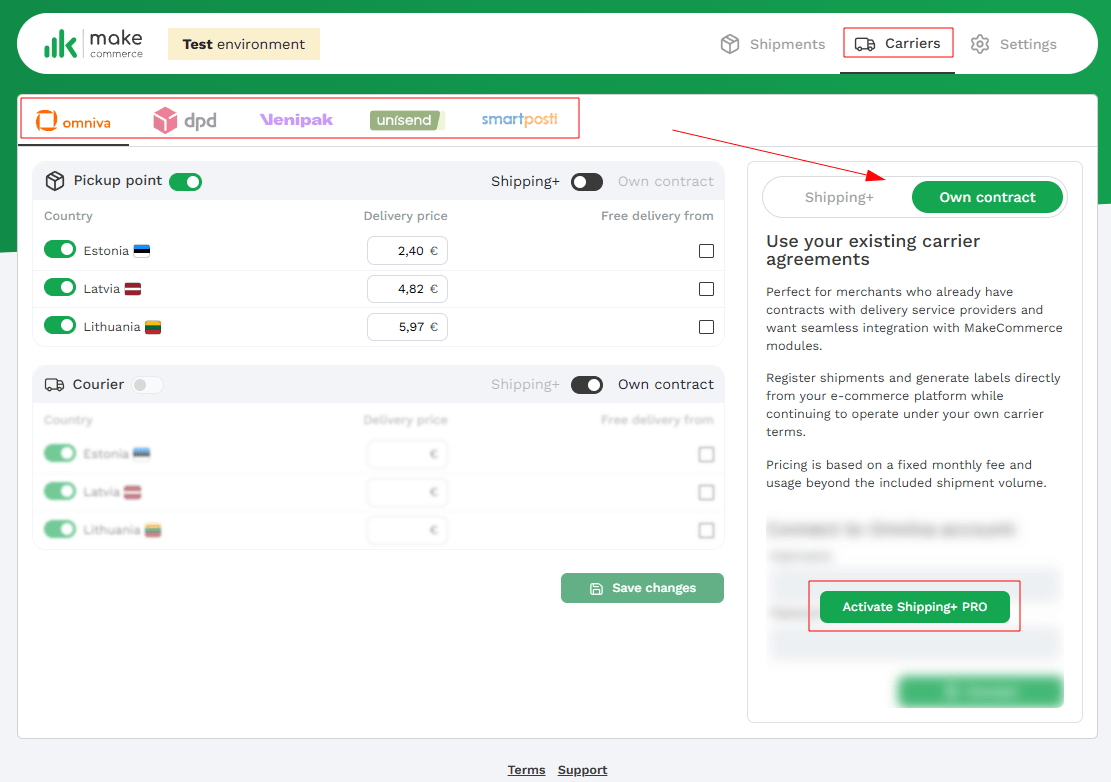Open the Smartposti carrier tab
This screenshot has height=782, width=1111.
519,120
